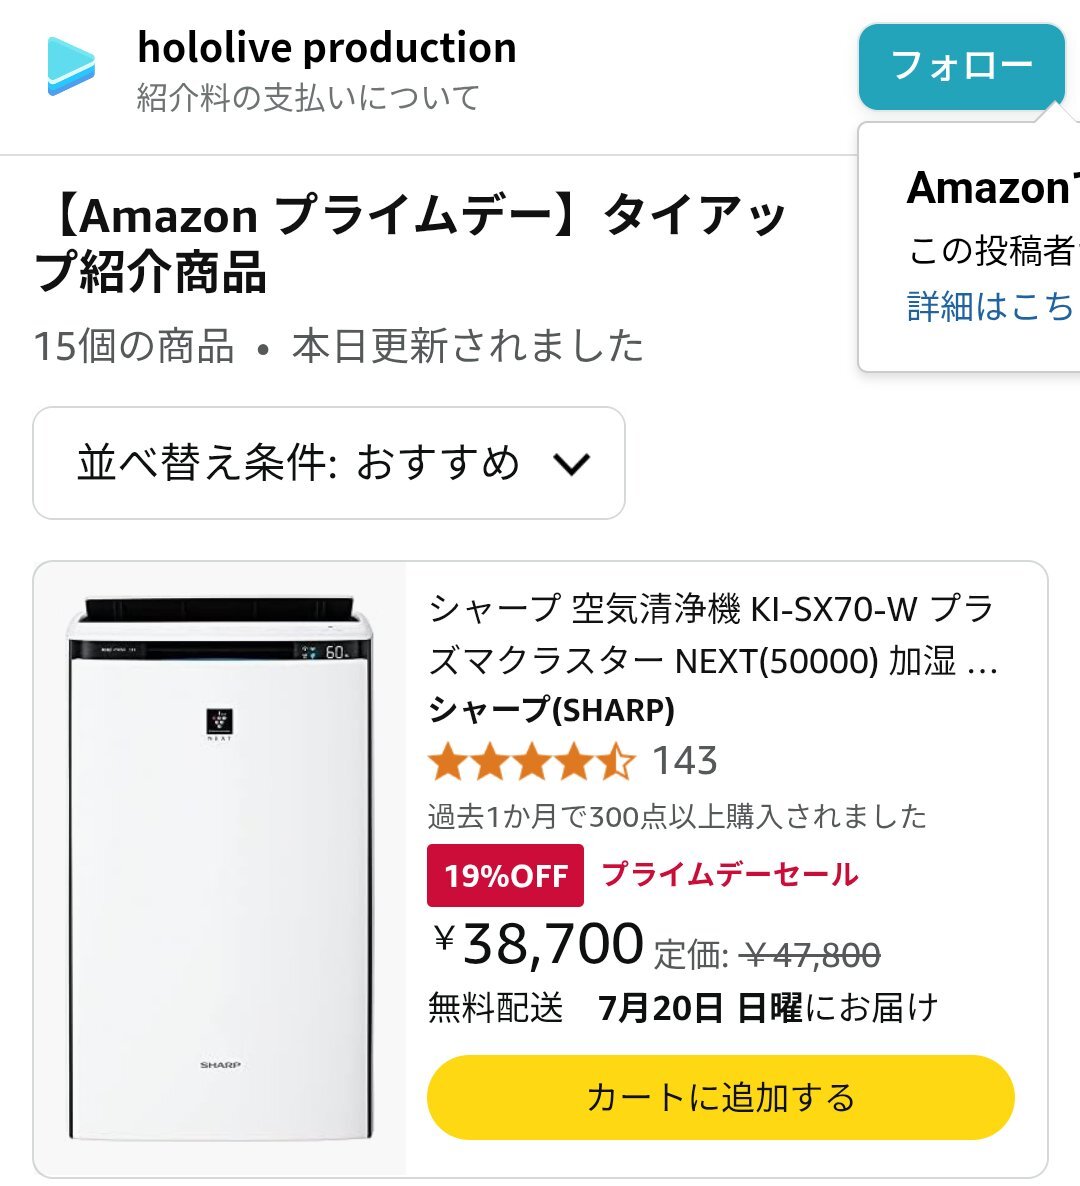Expand the 並べ替え条件 sort dropdown
1080x1186 pixels.
click(x=329, y=463)
